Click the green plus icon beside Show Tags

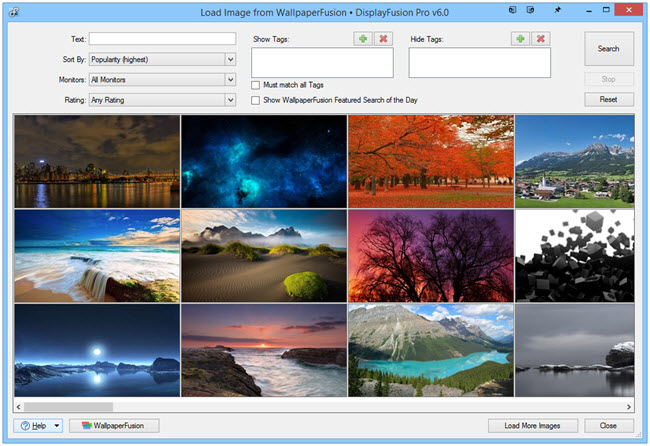363,39
